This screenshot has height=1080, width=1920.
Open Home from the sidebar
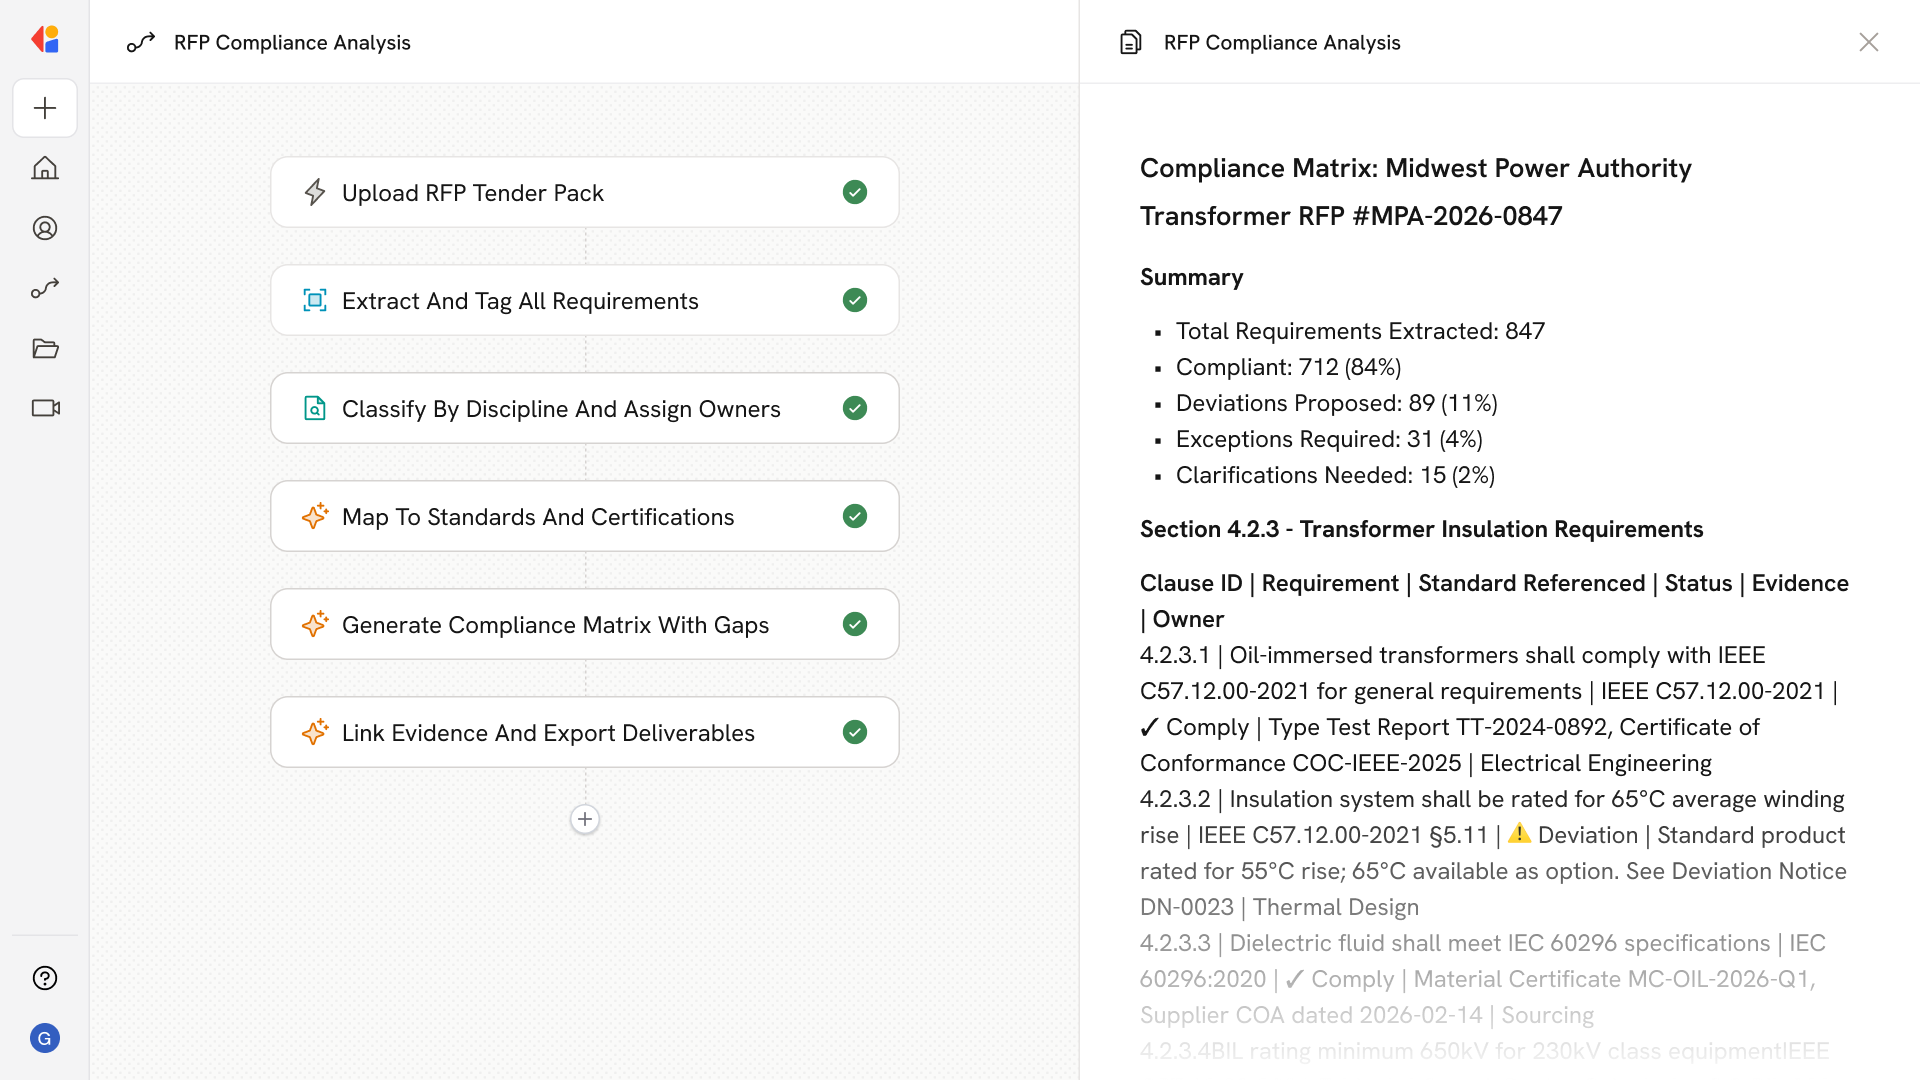pyautogui.click(x=45, y=168)
